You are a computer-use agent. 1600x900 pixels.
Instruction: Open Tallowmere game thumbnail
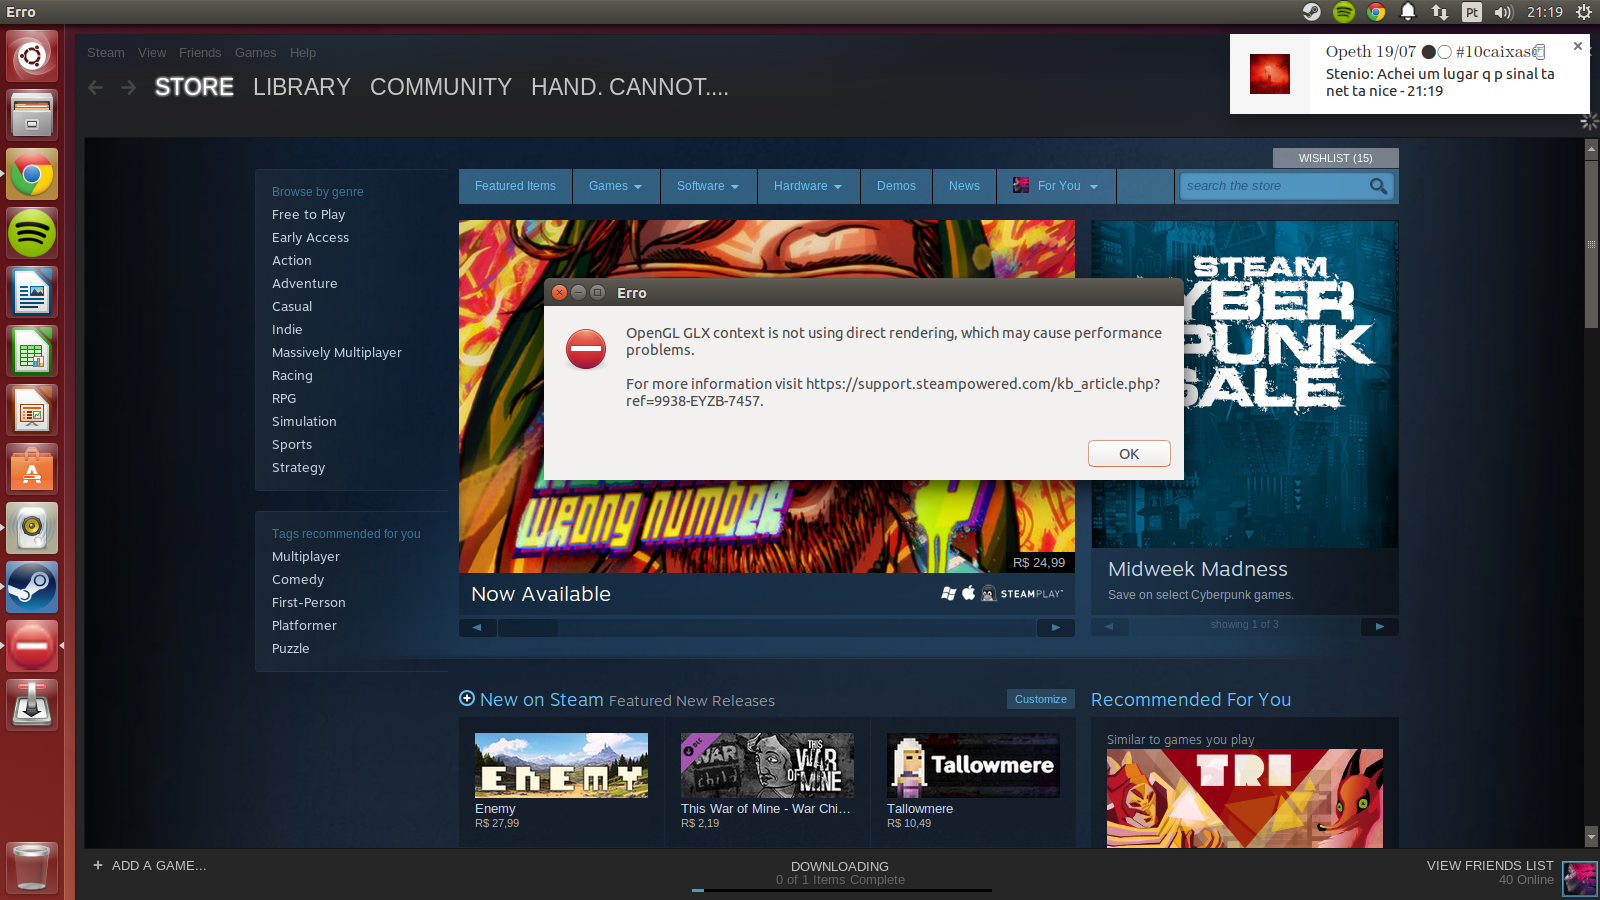(973, 765)
